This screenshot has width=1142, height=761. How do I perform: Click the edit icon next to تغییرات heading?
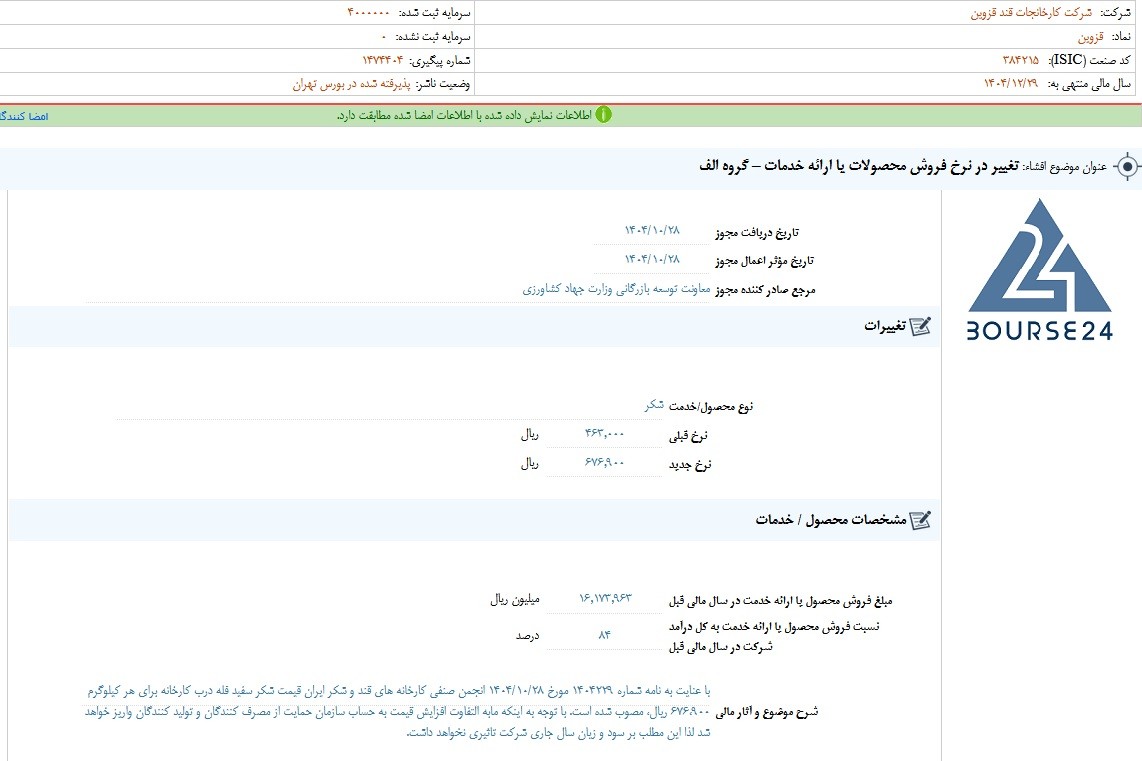pos(921,326)
